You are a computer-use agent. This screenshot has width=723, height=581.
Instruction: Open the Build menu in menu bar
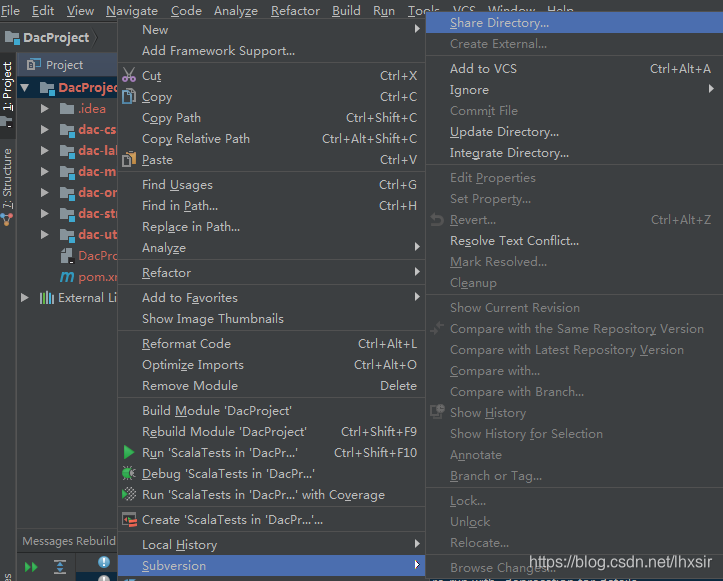(x=346, y=10)
